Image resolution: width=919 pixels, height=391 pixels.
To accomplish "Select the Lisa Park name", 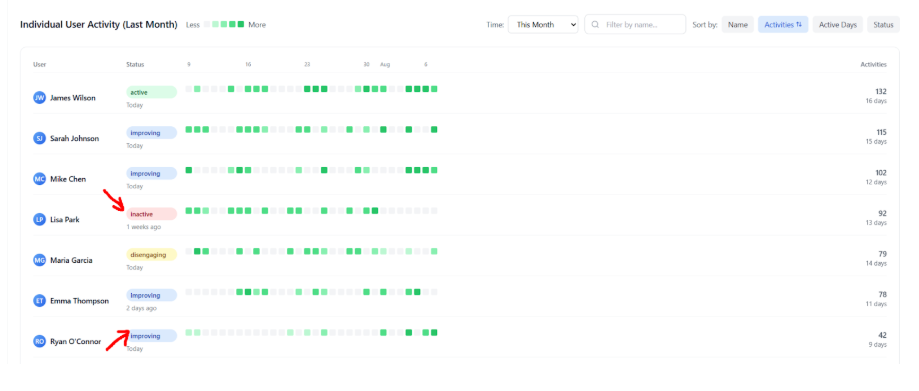I will click(64, 219).
